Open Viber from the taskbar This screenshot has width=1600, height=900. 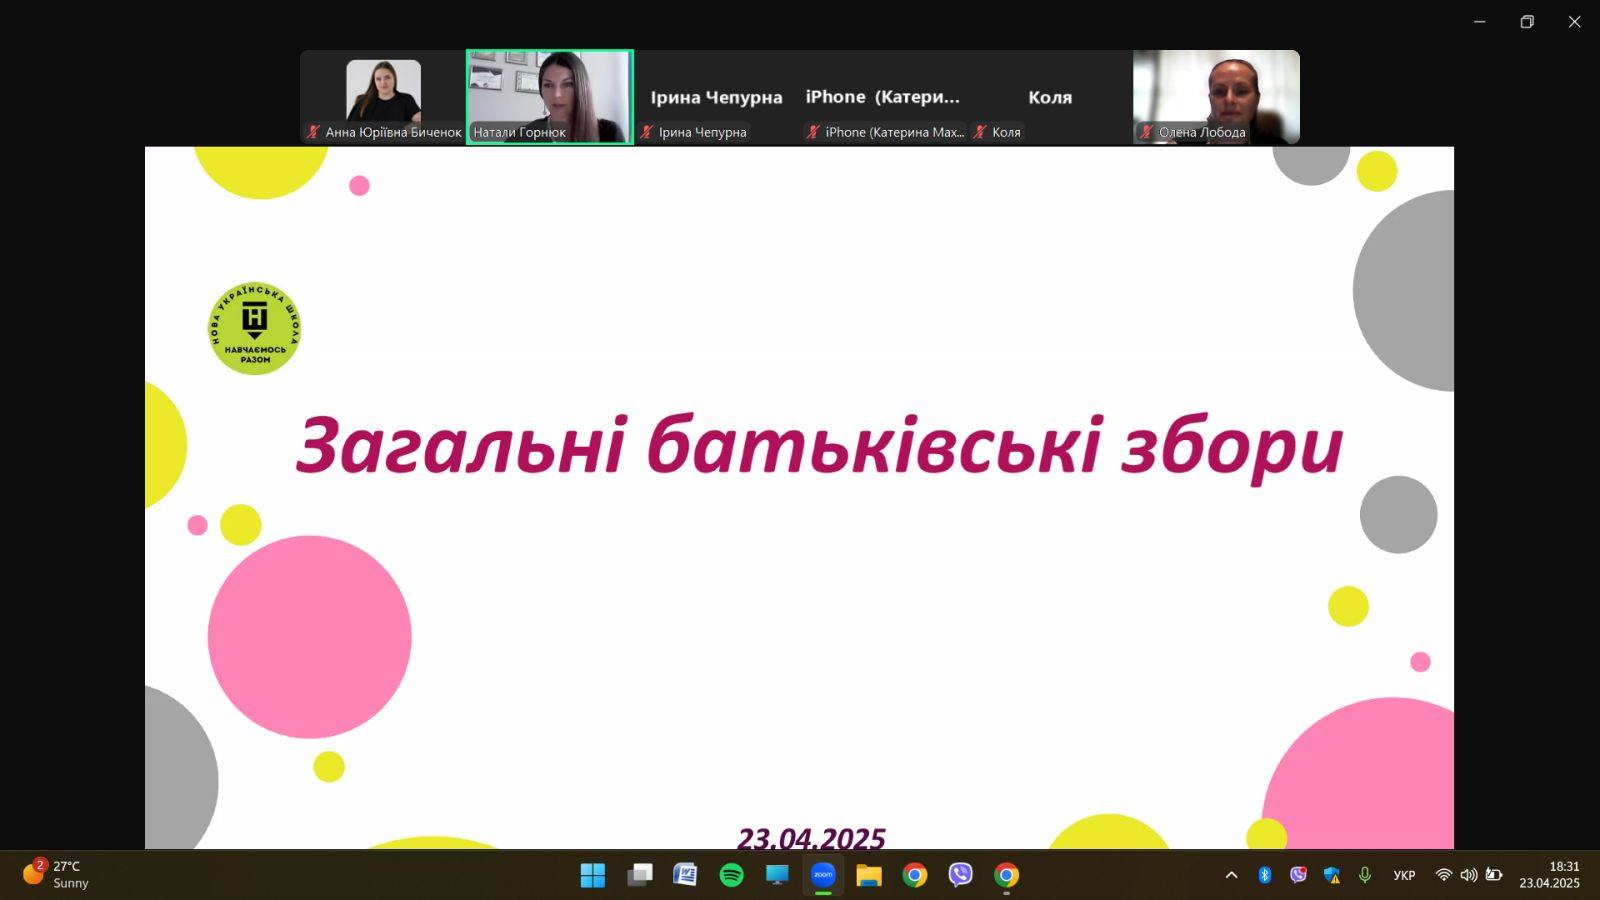pos(961,875)
